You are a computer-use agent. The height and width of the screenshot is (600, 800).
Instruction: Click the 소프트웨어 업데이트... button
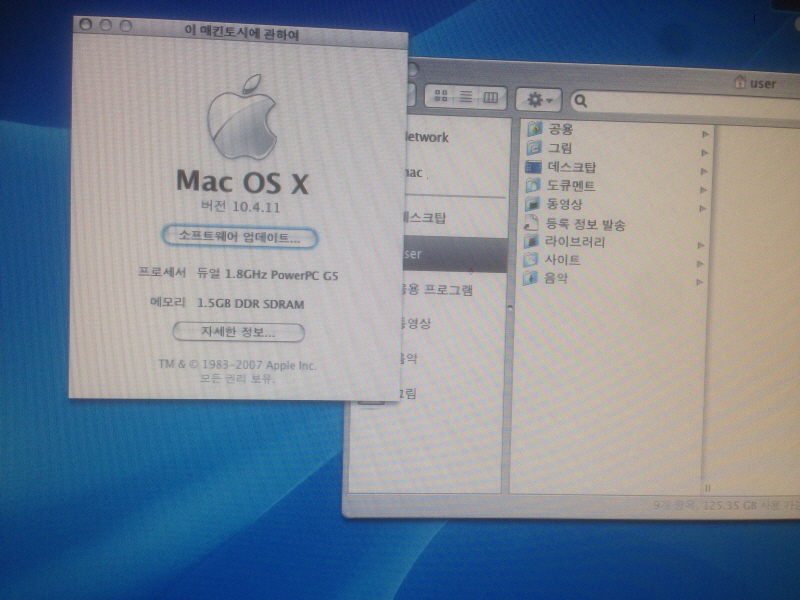tap(239, 238)
